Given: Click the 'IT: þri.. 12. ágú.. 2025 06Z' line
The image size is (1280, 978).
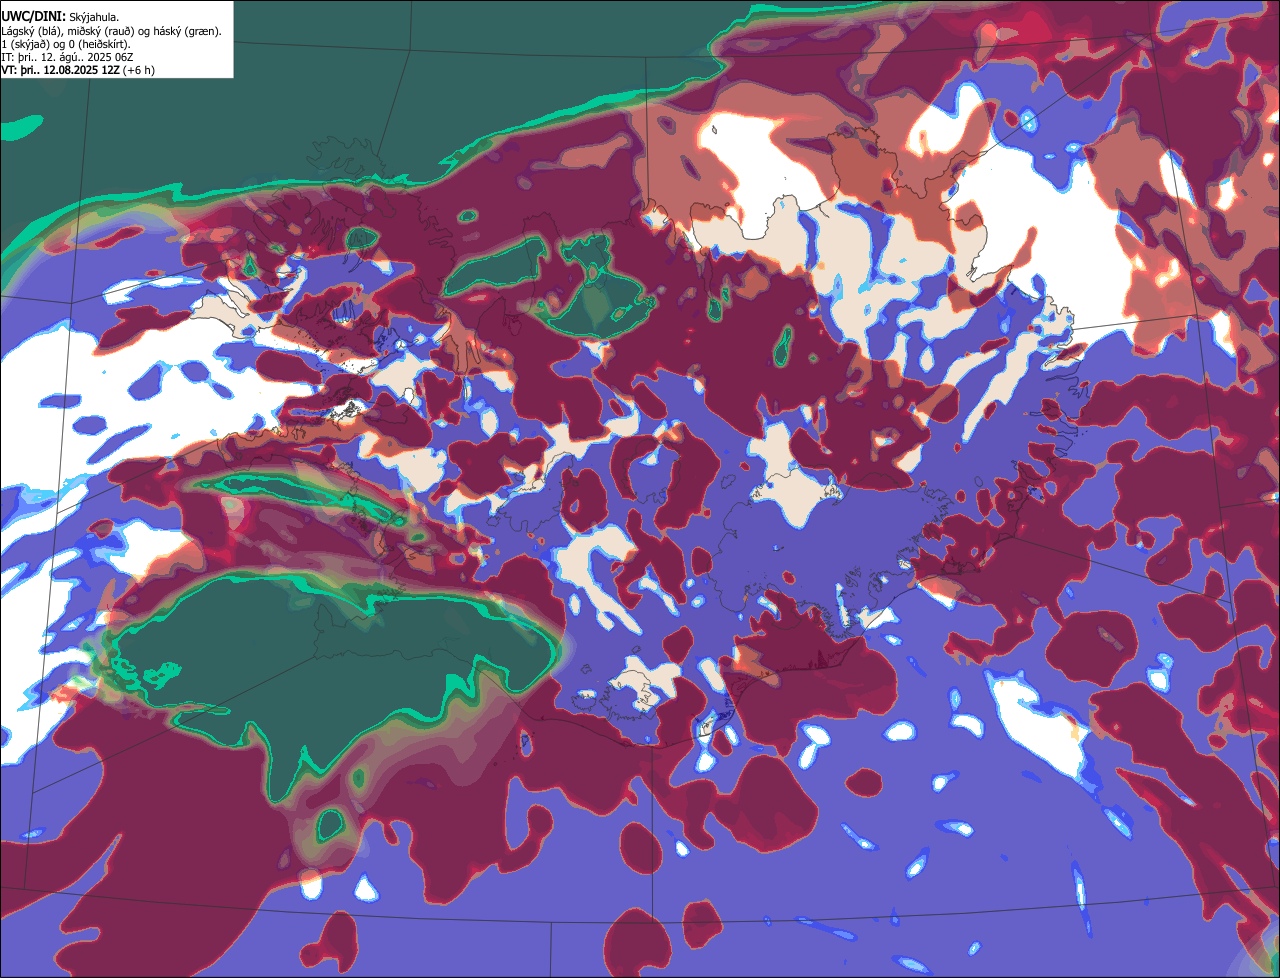Looking at the screenshot, I should click(x=69, y=57).
